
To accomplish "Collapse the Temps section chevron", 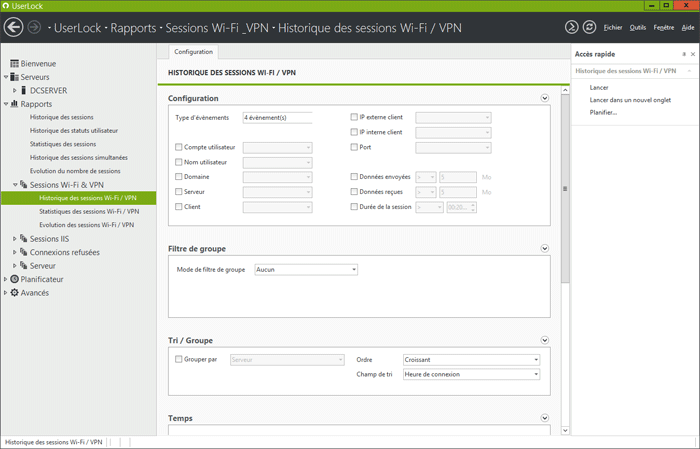I will 545,418.
